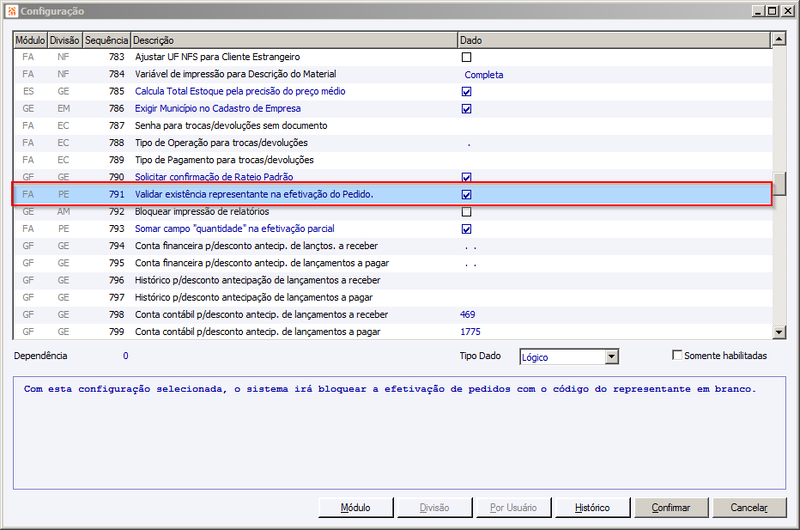800x530 pixels.
Task: Select row Senha para trocas/devoluções sem documento
Action: point(392,126)
